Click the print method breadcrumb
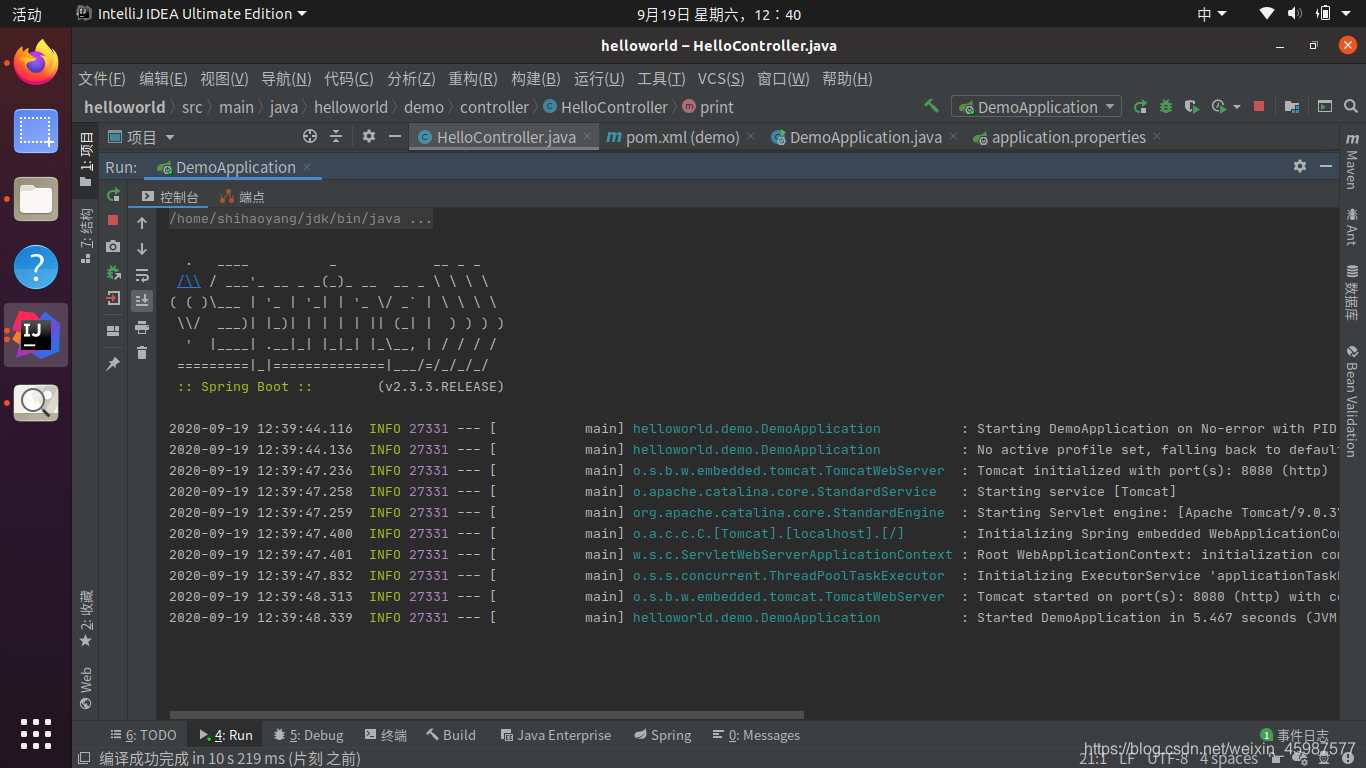This screenshot has height=768, width=1366. point(708,107)
